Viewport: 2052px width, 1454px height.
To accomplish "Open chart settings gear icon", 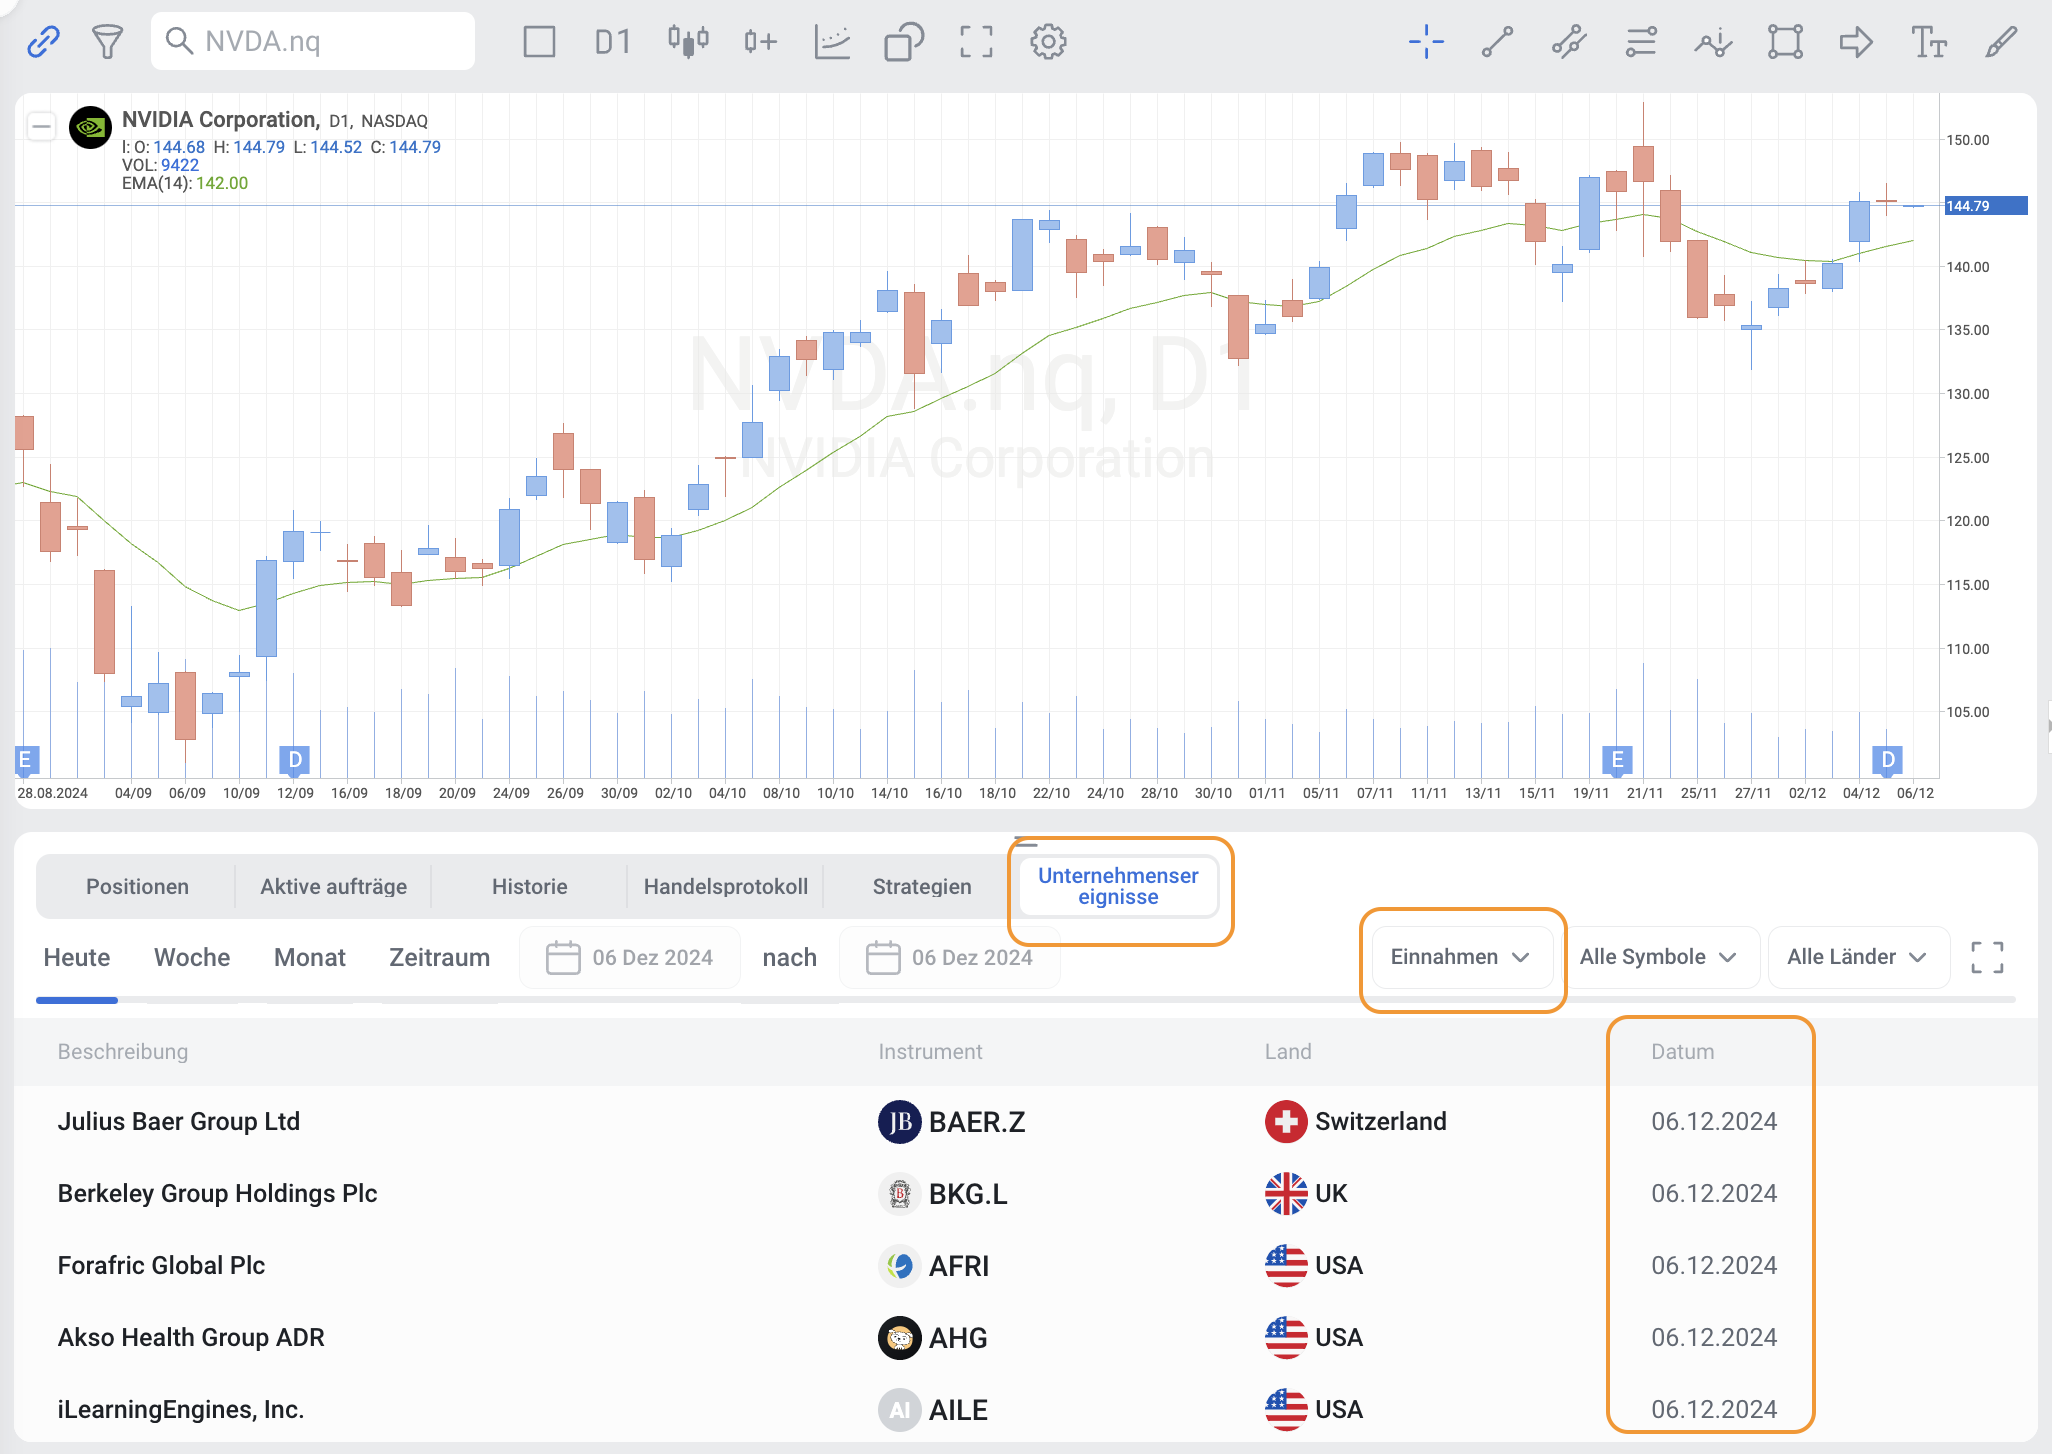I will tap(1048, 42).
